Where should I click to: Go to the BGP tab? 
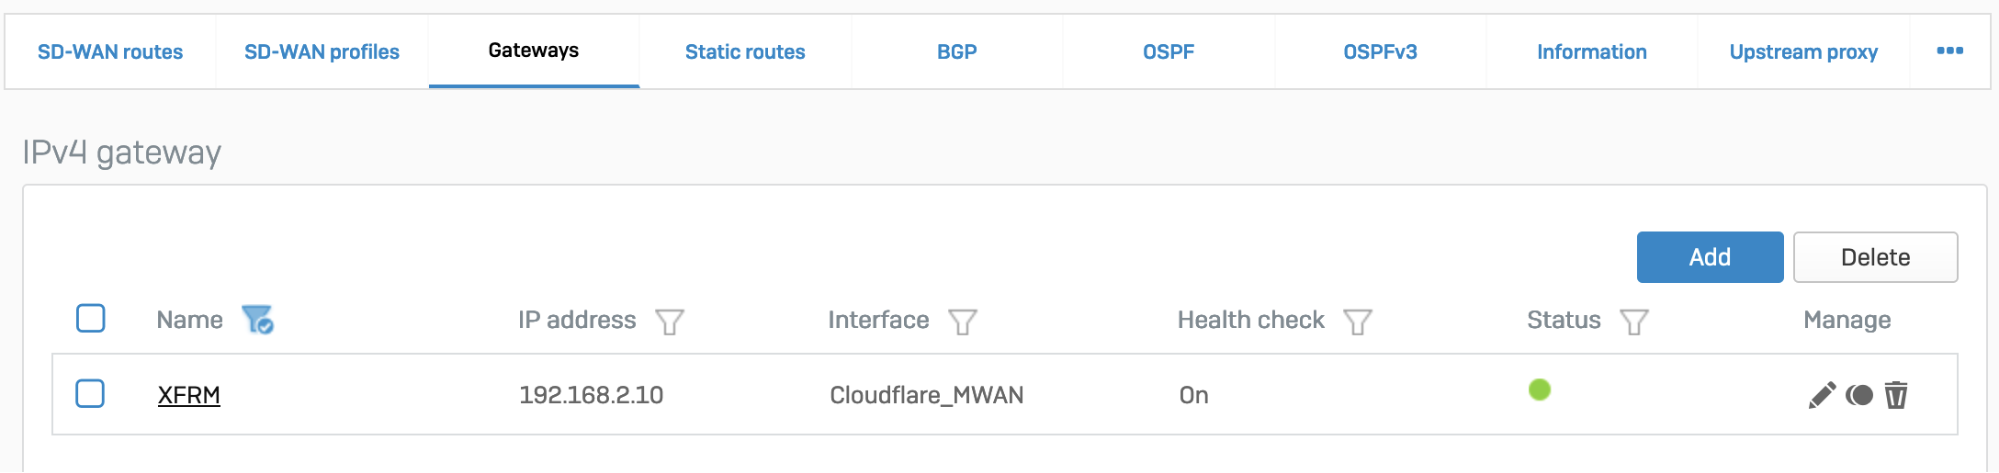pyautogui.click(x=957, y=52)
